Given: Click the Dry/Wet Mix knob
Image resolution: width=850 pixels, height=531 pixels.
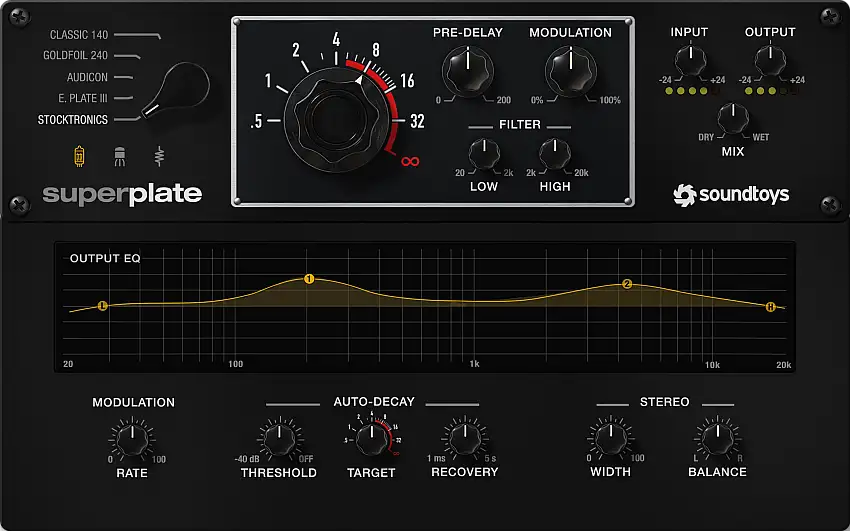Looking at the screenshot, I should coord(733,119).
